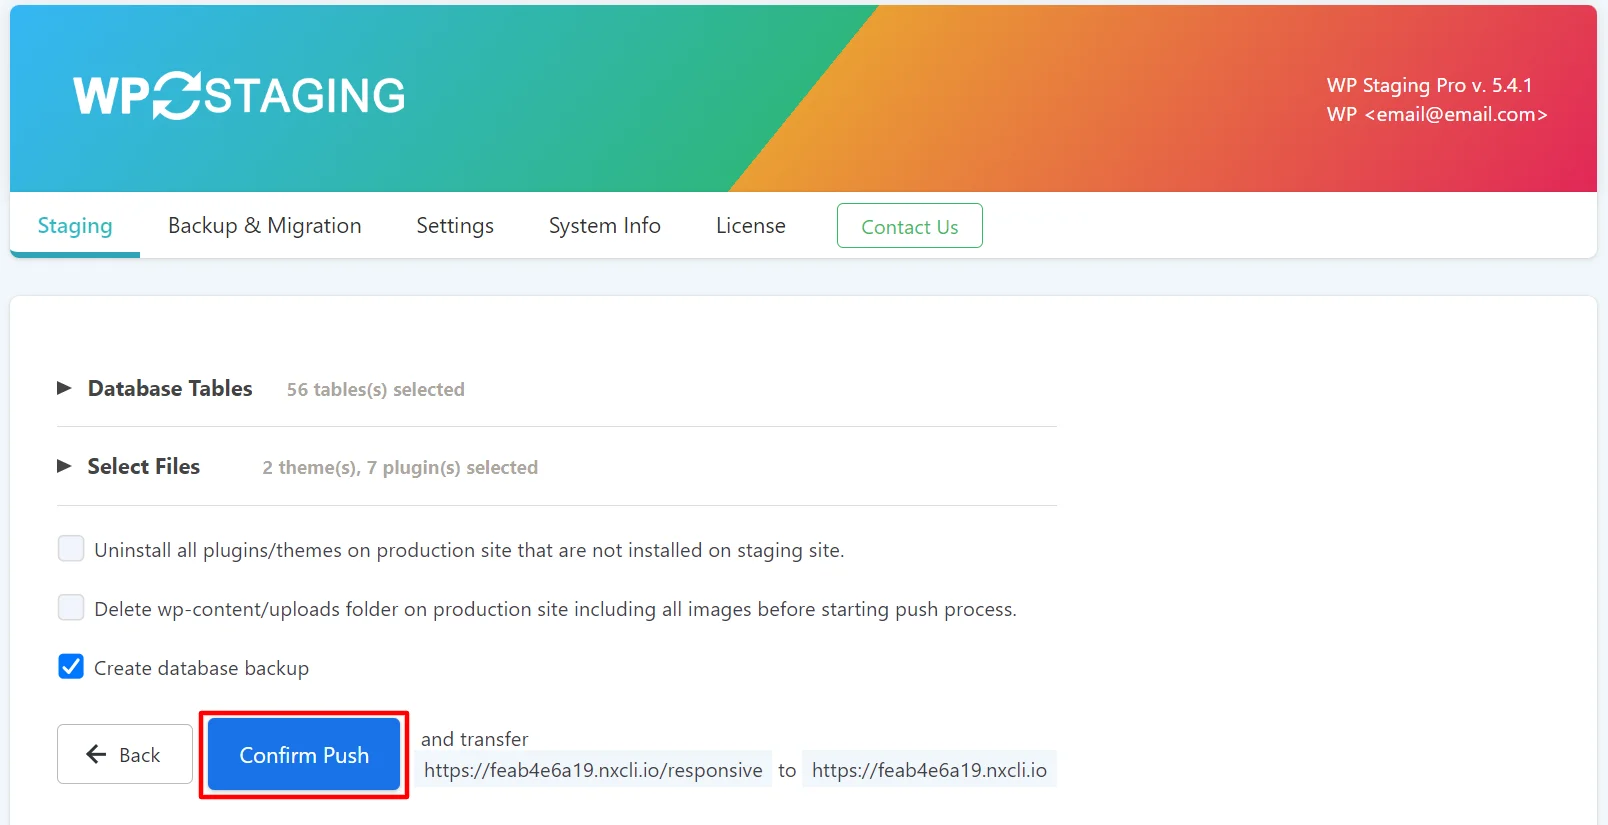Viewport: 1608px width, 825px height.
Task: Click the production URL https://feab4e6a19.nxcli.io
Action: coord(929,770)
